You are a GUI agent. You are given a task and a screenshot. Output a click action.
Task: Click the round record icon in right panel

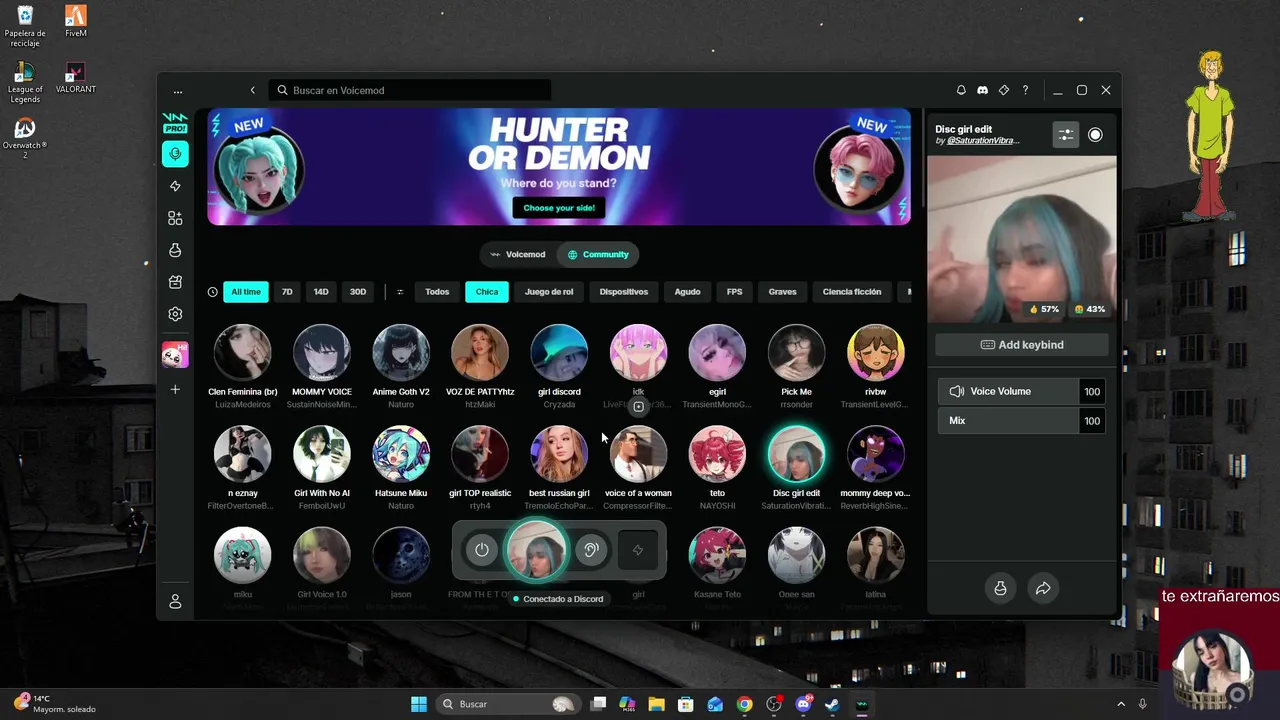(x=1095, y=135)
